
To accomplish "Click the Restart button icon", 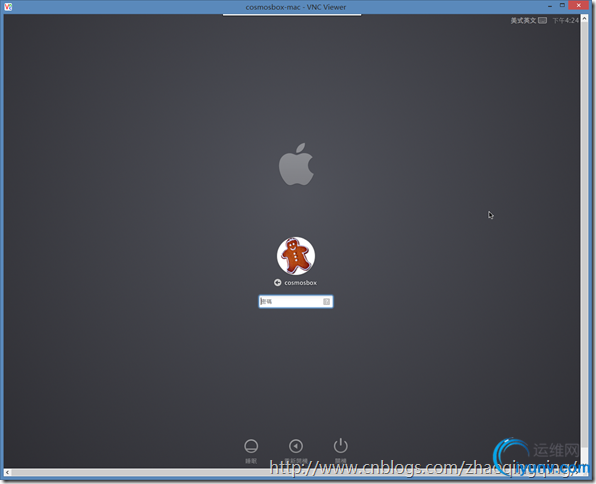I will pyautogui.click(x=296, y=446).
